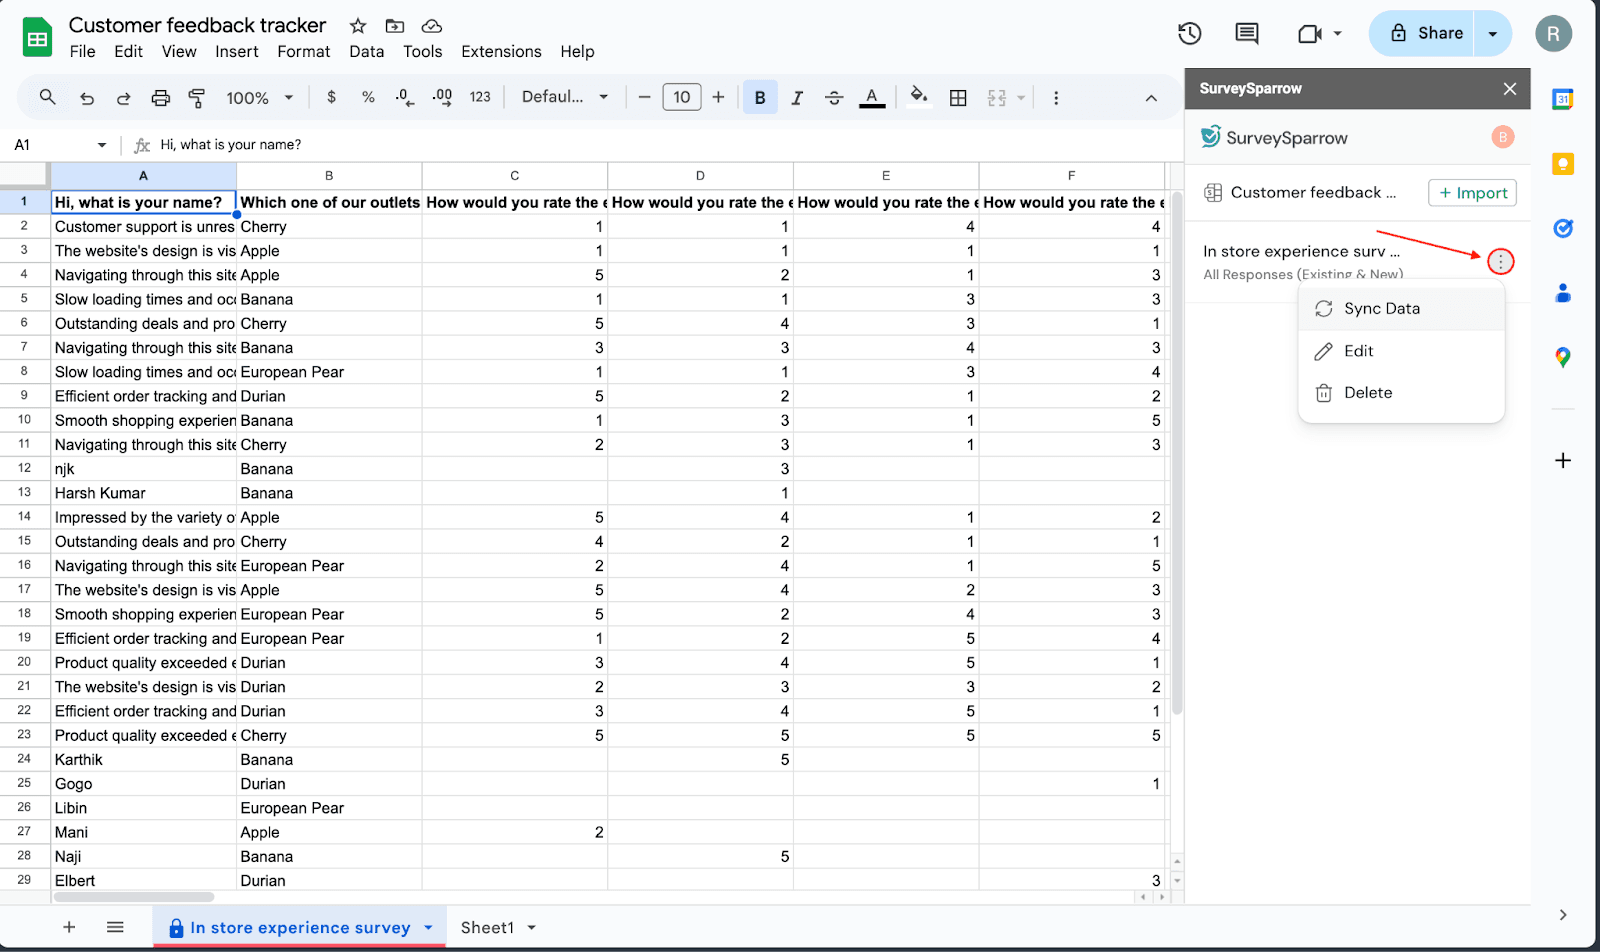Open the comments icon in header
The image size is (1600, 952).
1246,34
